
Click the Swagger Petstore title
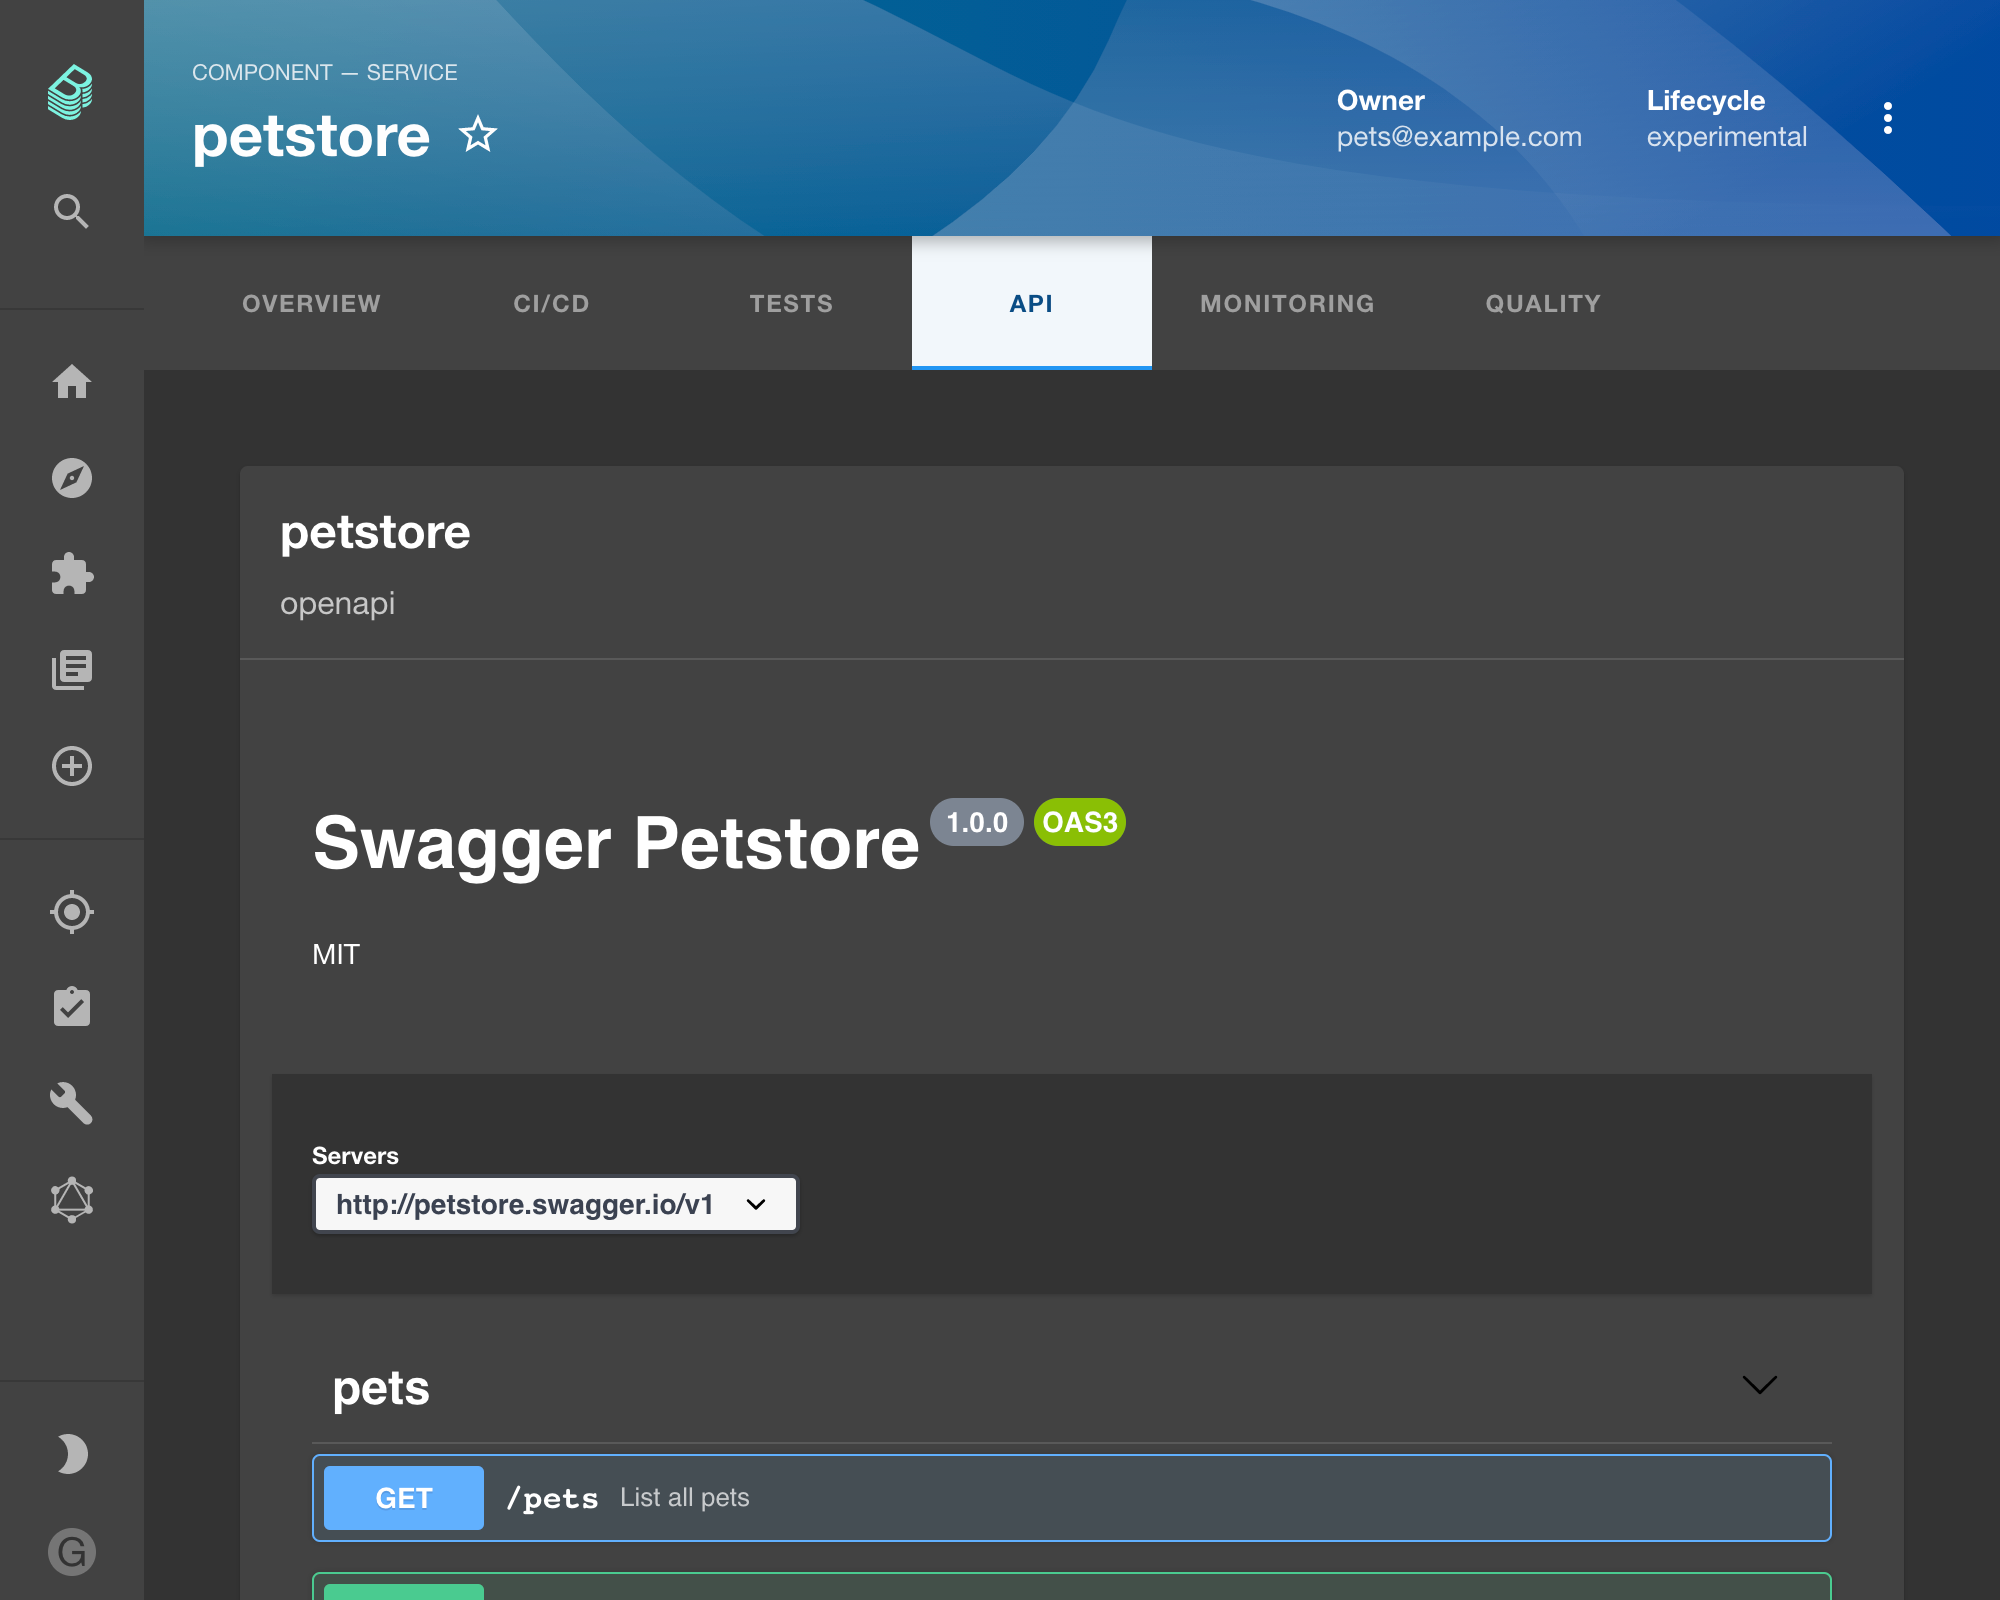616,843
